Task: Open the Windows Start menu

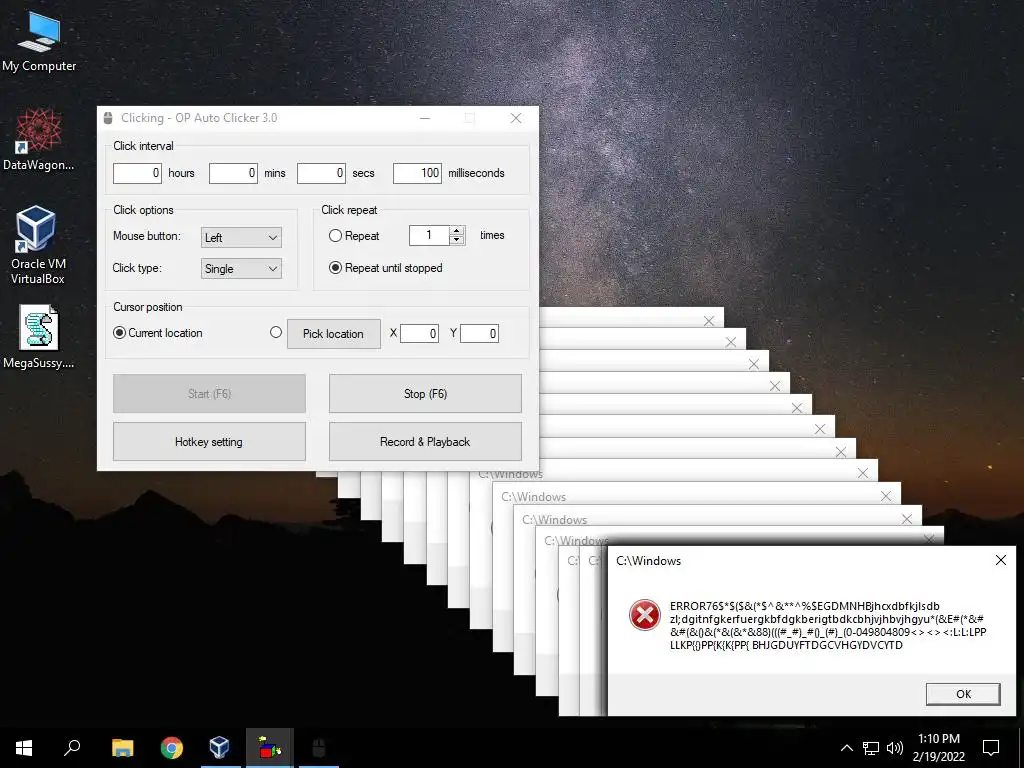Action: tap(24, 748)
